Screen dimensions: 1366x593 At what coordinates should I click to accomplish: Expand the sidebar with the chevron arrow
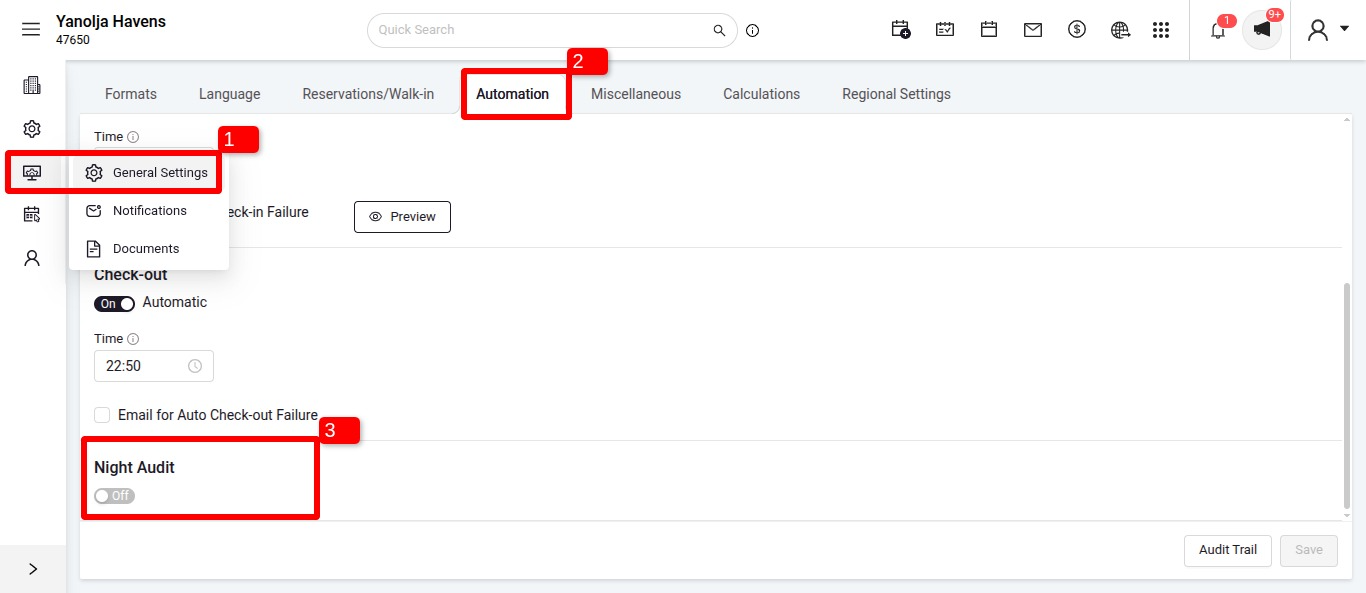point(32,569)
